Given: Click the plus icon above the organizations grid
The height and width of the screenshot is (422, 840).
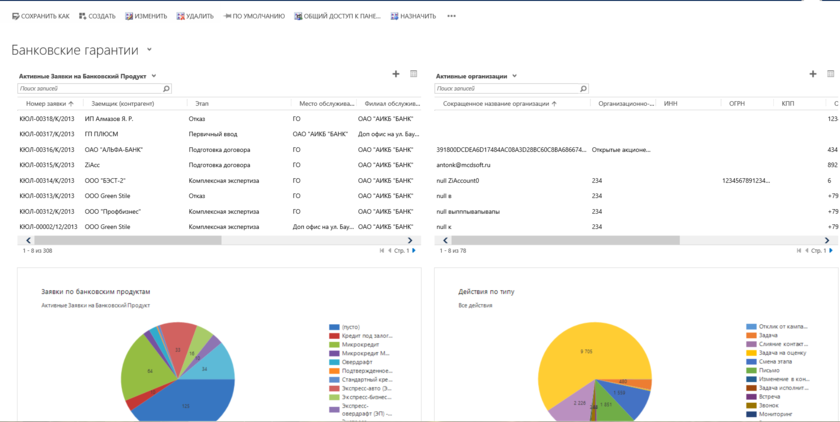Looking at the screenshot, I should coord(813,74).
